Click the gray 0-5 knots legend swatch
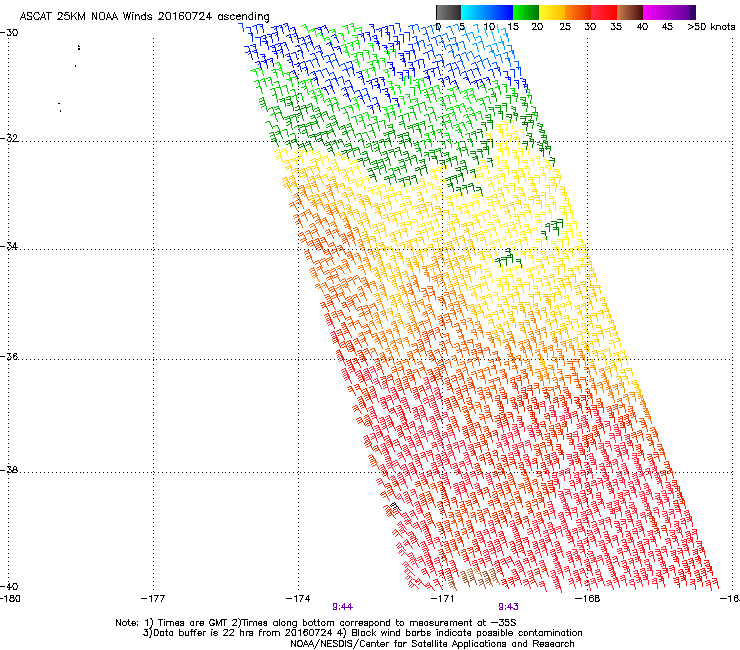The image size is (740, 650). coord(448,12)
